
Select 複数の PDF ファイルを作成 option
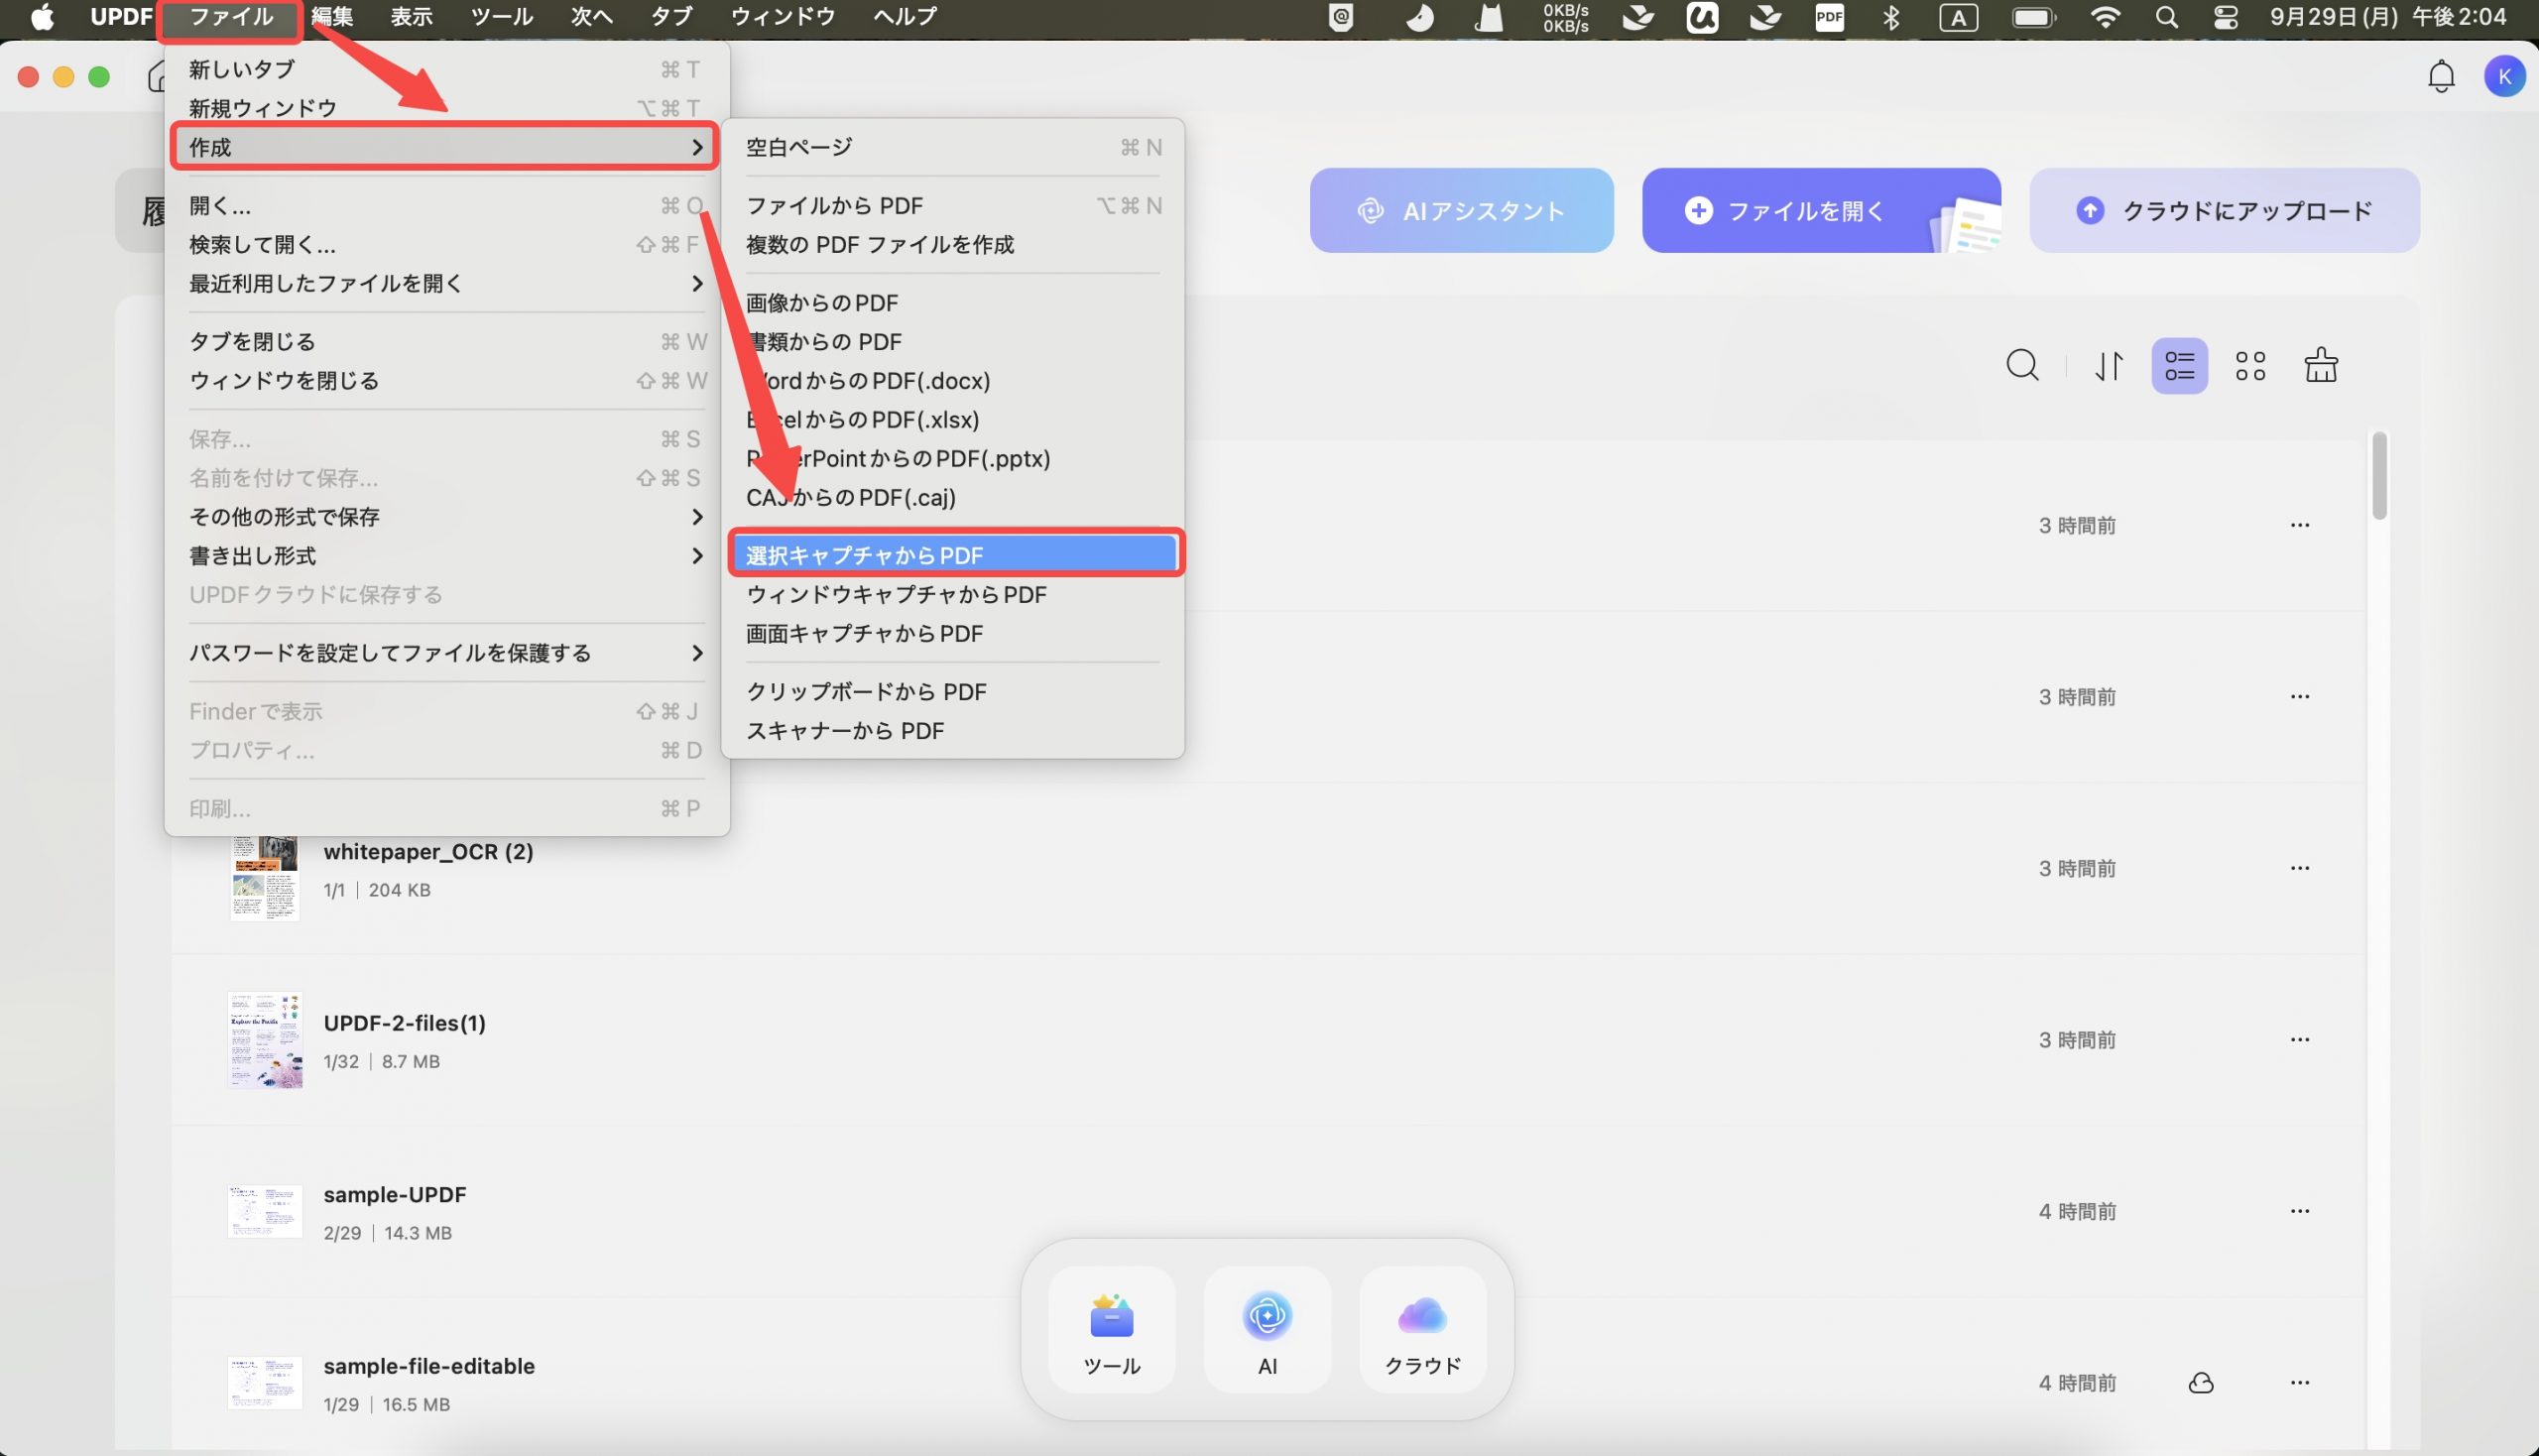[953, 245]
